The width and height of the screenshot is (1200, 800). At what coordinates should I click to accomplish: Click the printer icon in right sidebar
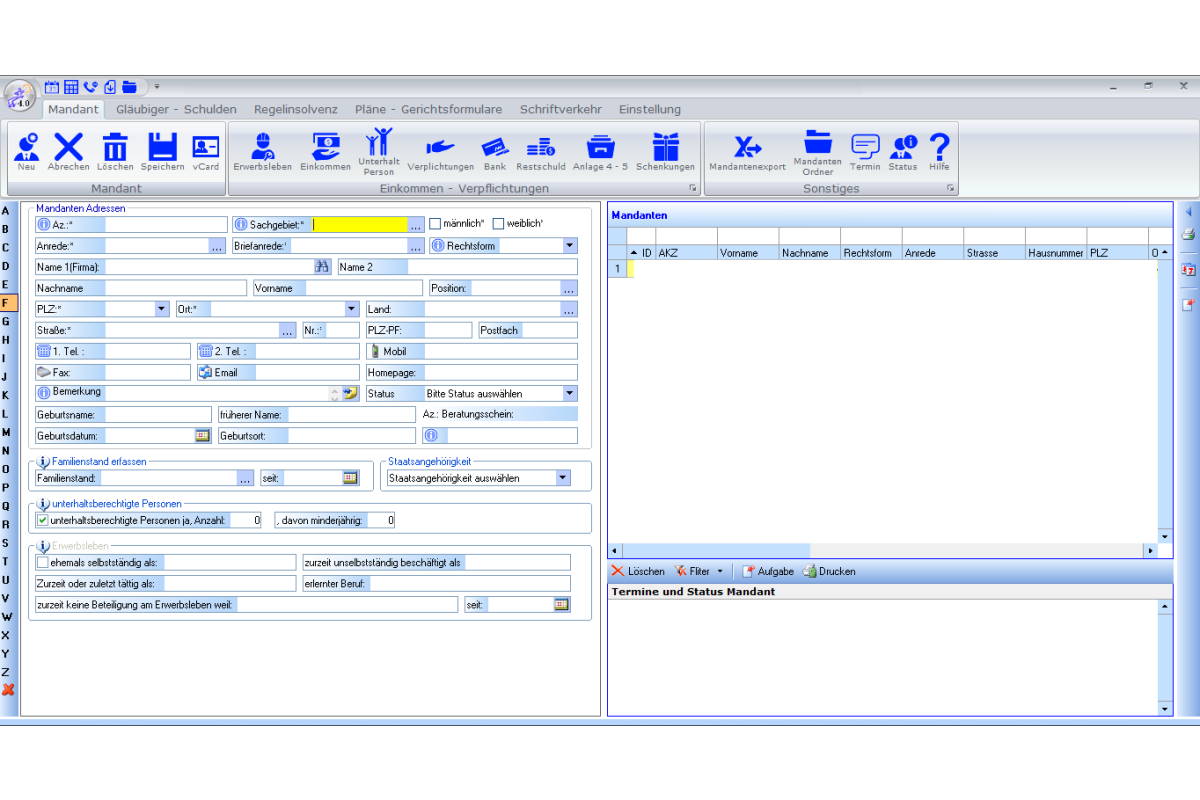coord(1188,235)
